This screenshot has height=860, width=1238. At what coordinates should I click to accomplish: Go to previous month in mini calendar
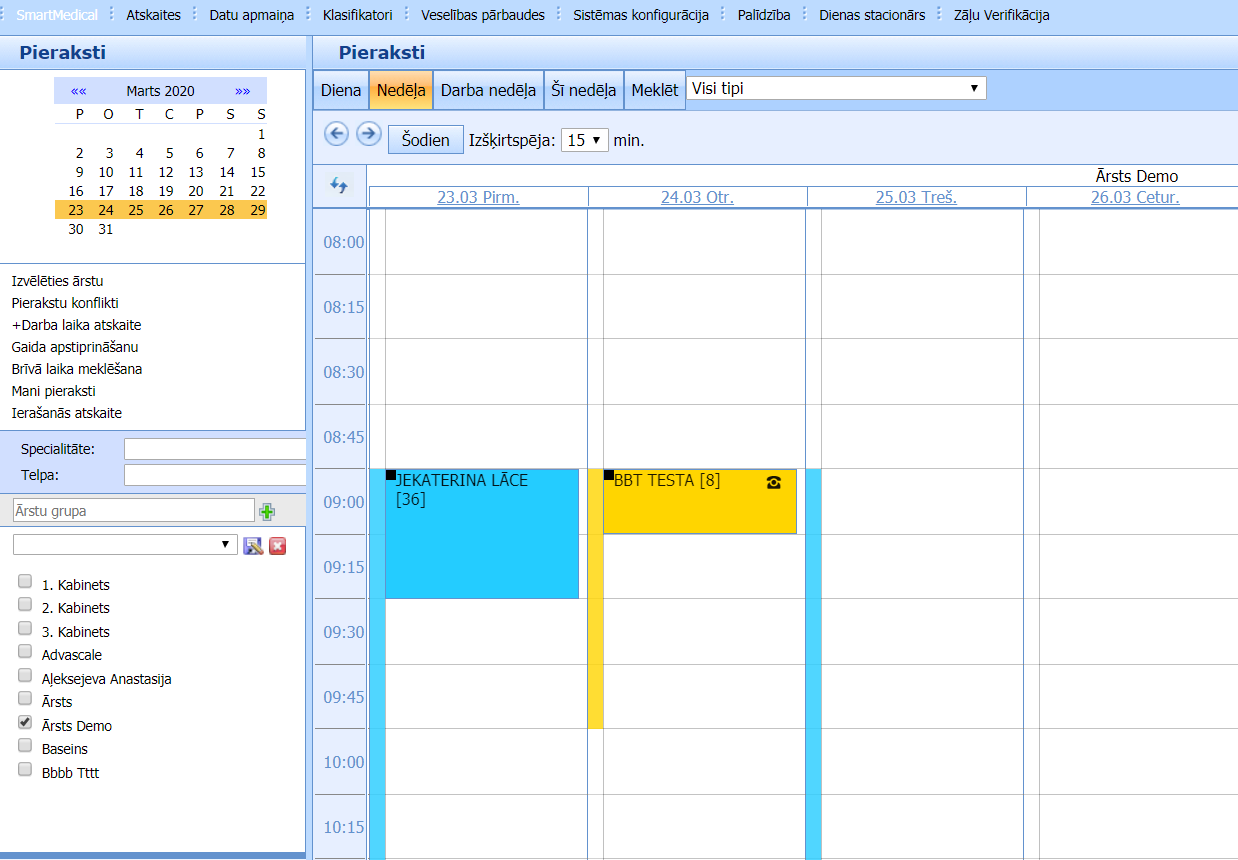click(78, 91)
